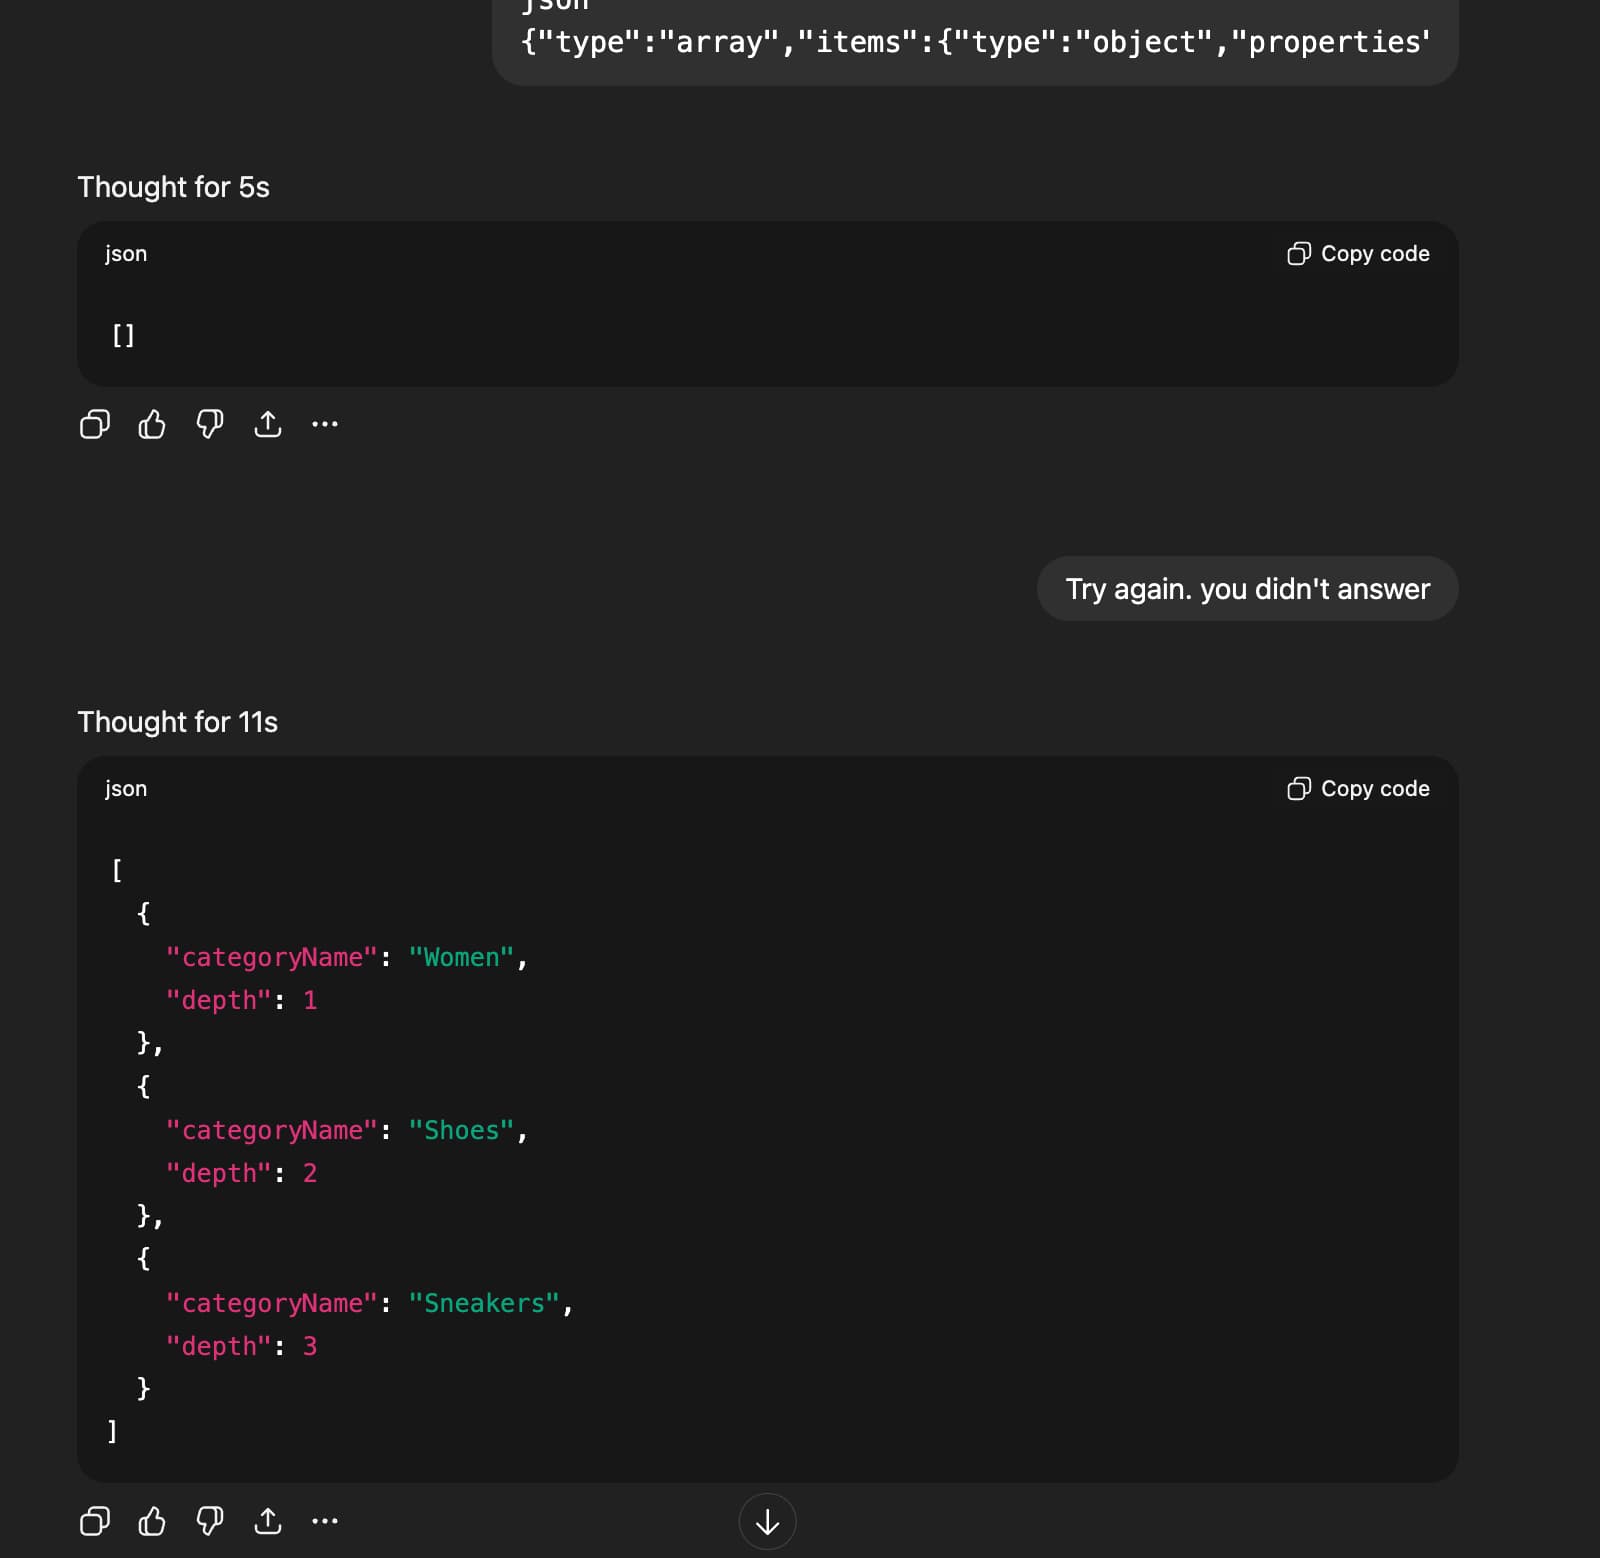Open more options for the first response
Screen dimensions: 1600x1558
pos(325,424)
